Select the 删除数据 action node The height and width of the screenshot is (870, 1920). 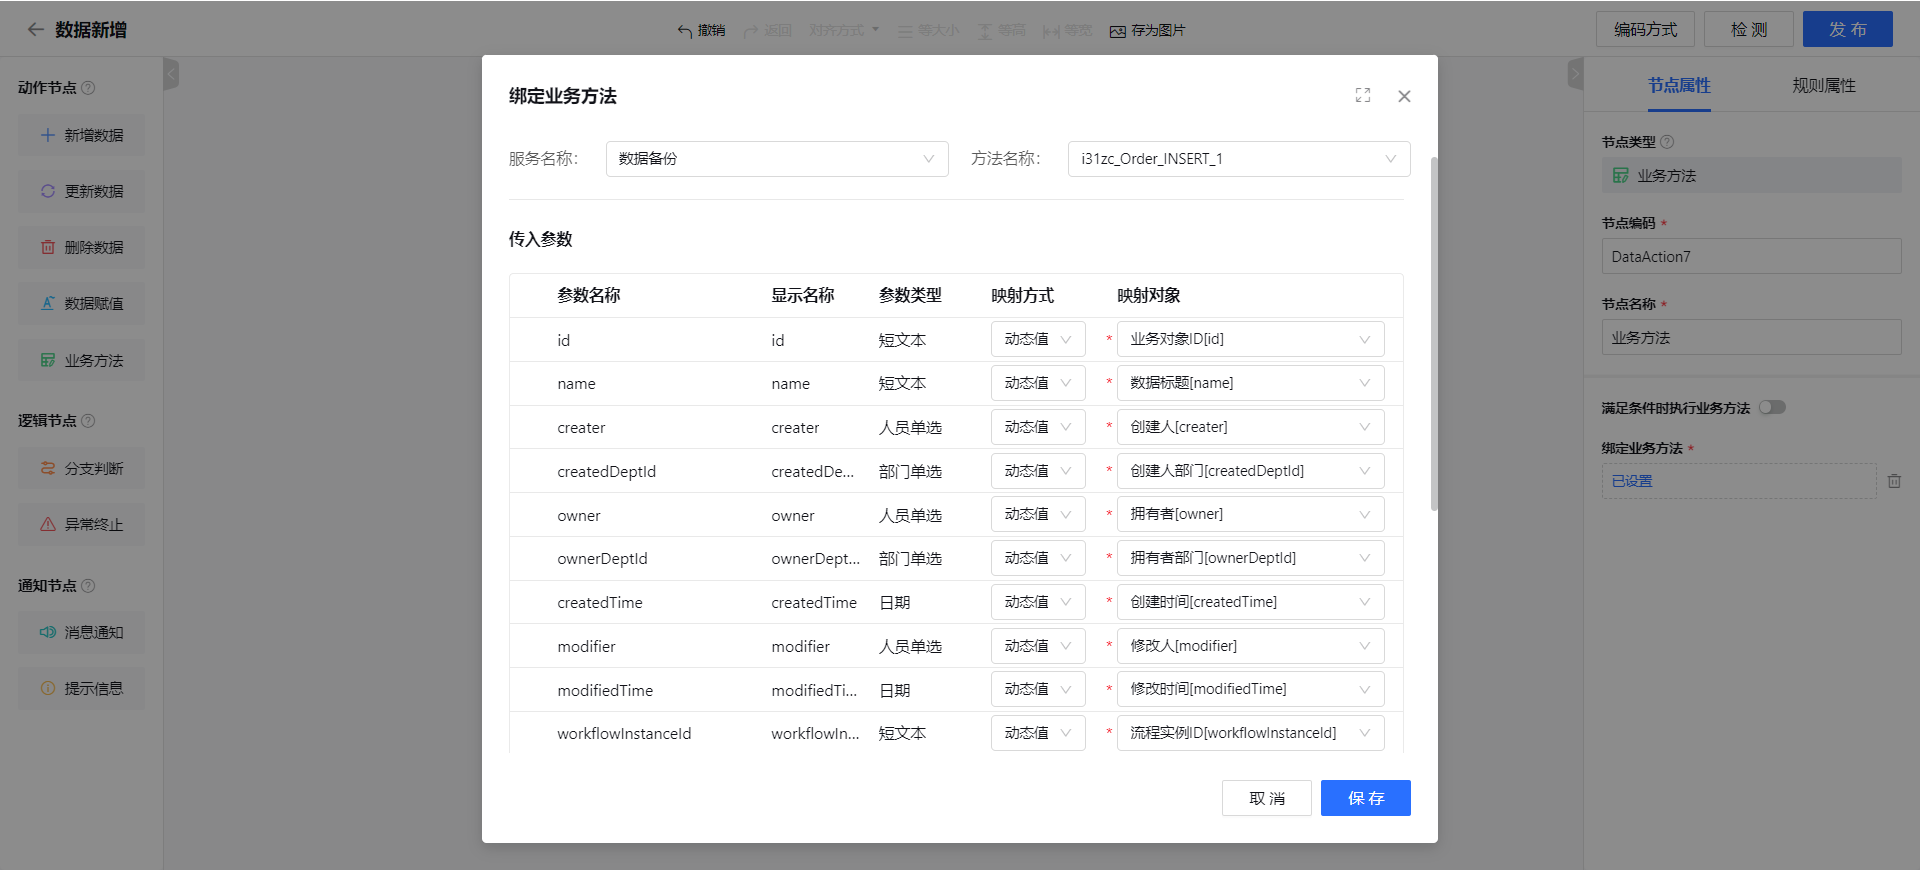click(x=81, y=247)
